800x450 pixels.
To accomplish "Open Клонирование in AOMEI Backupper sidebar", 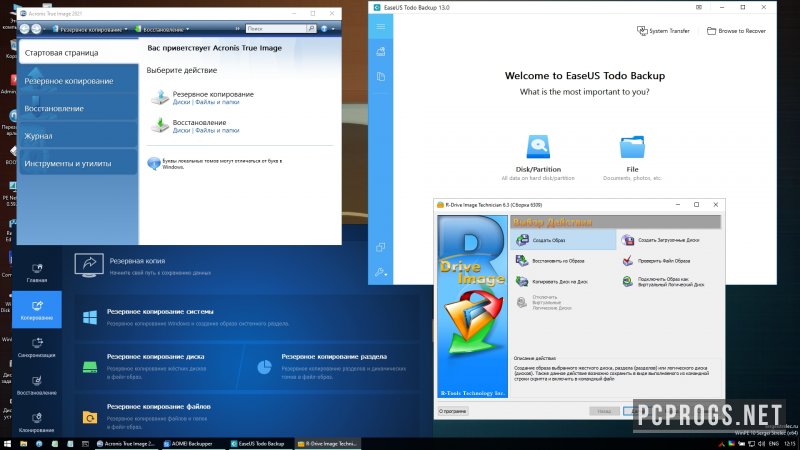I will coord(37,422).
